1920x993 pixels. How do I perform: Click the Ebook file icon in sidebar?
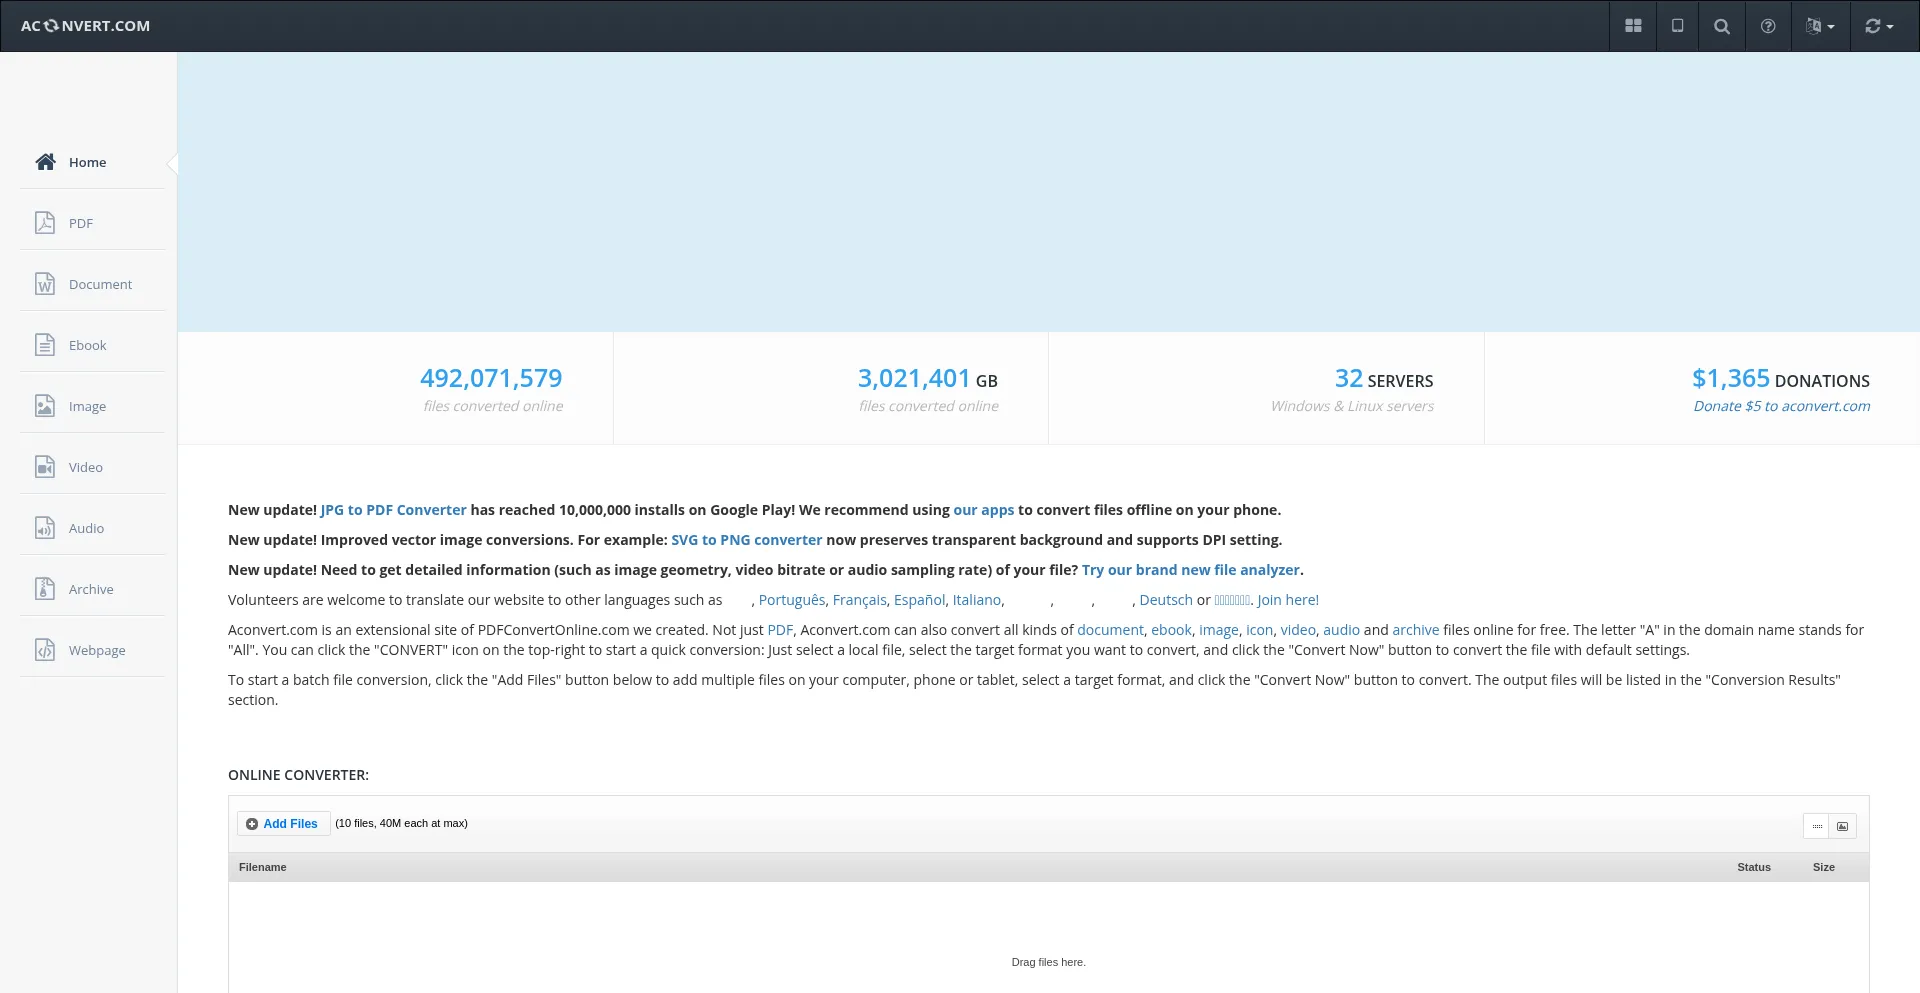(45, 345)
